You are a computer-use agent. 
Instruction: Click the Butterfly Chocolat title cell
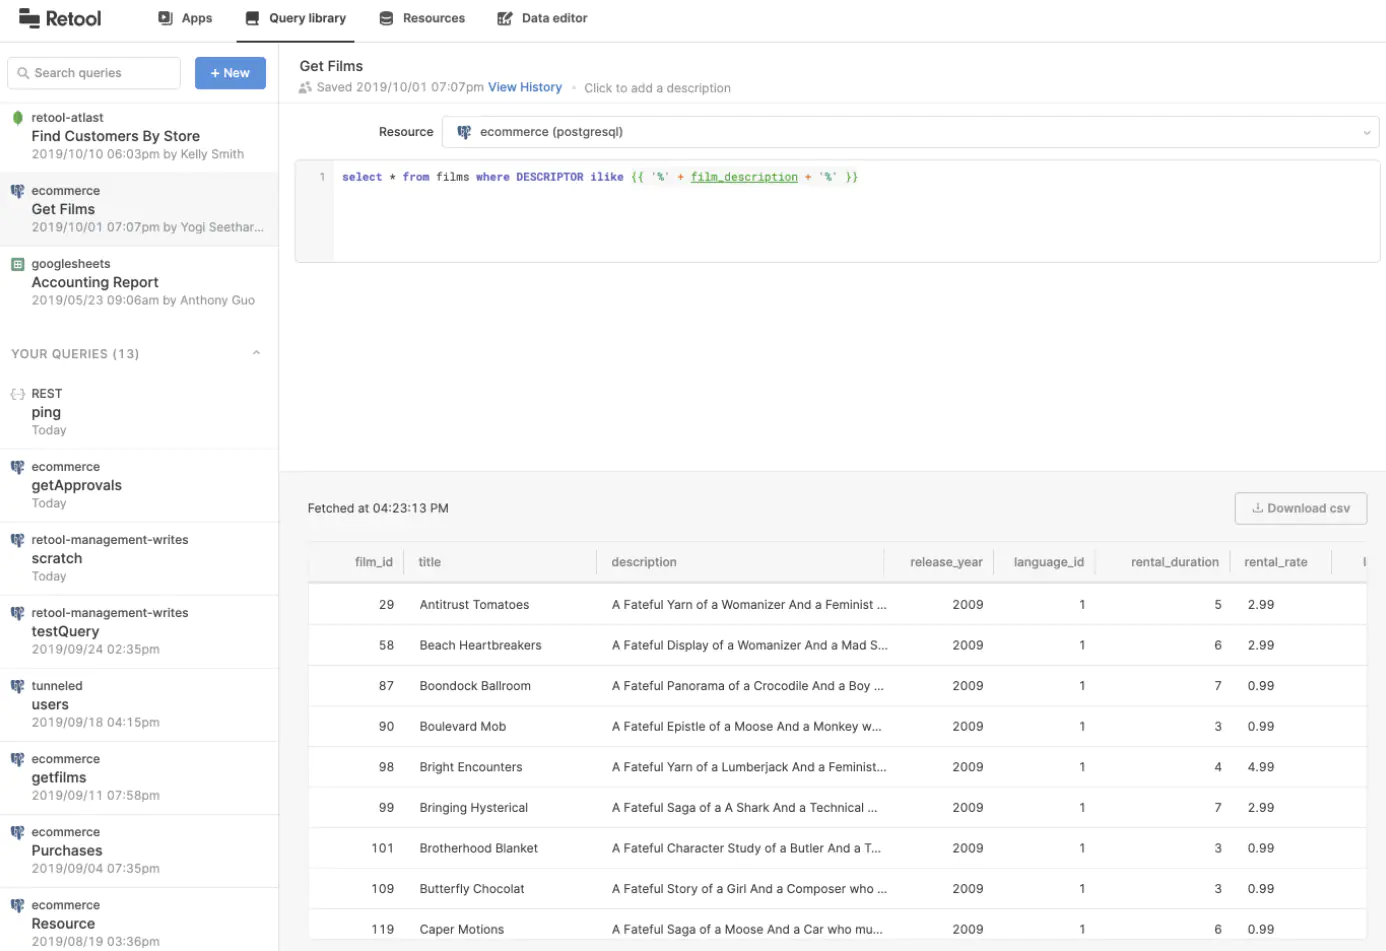click(472, 889)
